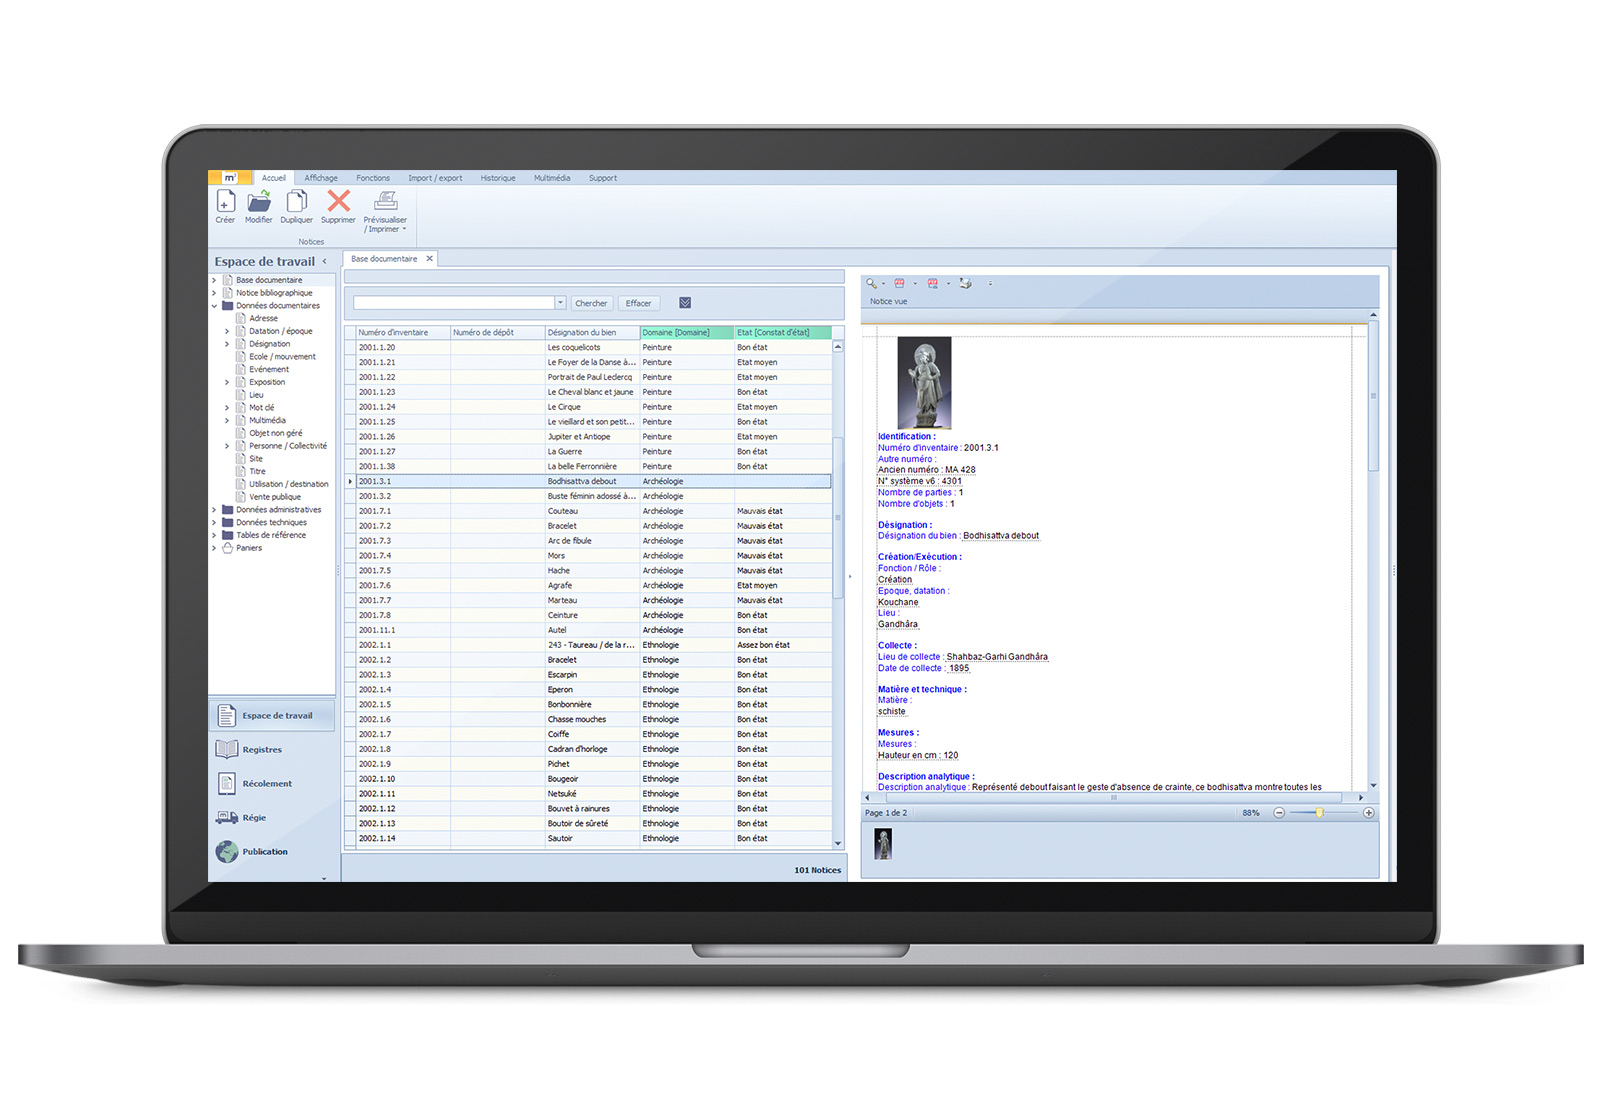The width and height of the screenshot is (1600, 1100).
Task: Switch to the Affichage ribbon tab
Action: click(x=321, y=178)
